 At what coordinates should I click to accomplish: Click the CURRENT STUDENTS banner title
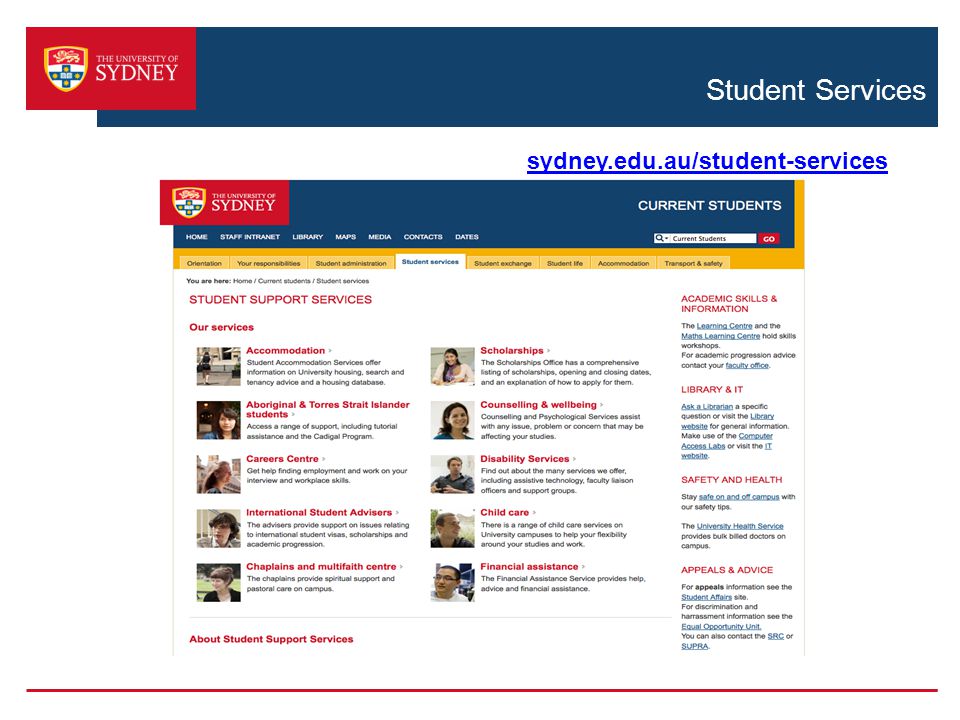click(710, 206)
